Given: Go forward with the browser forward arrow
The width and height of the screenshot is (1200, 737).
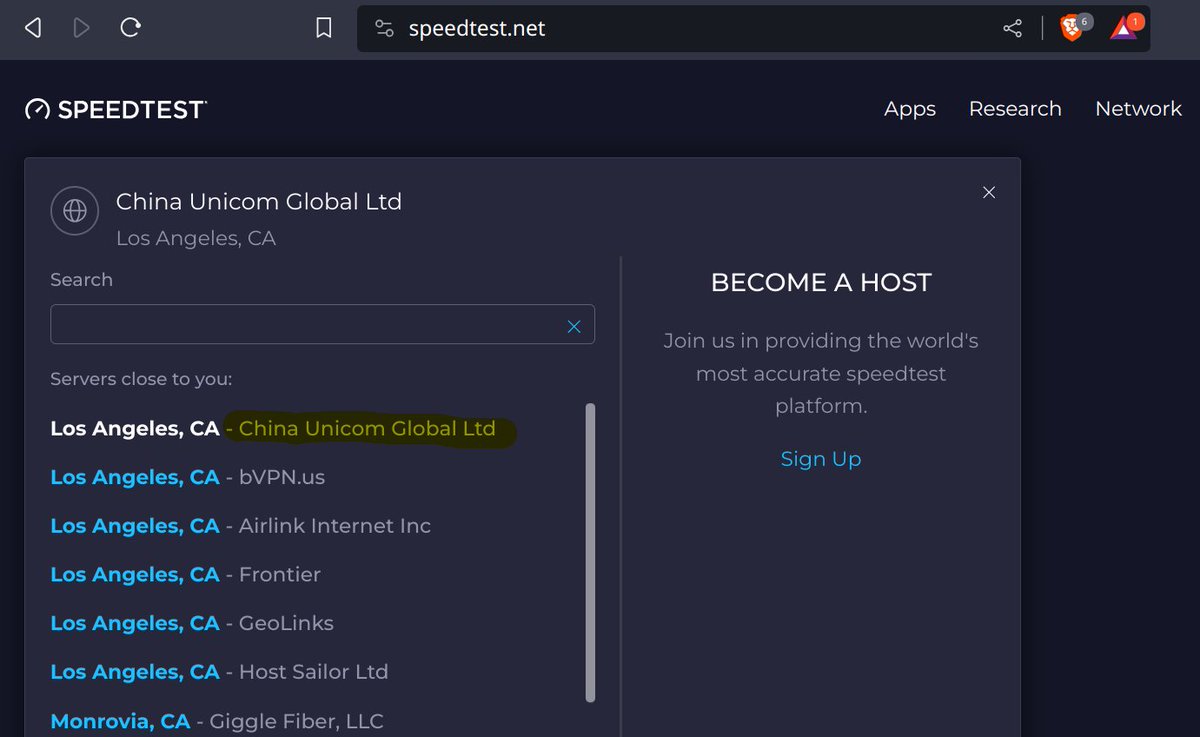Looking at the screenshot, I should (81, 28).
